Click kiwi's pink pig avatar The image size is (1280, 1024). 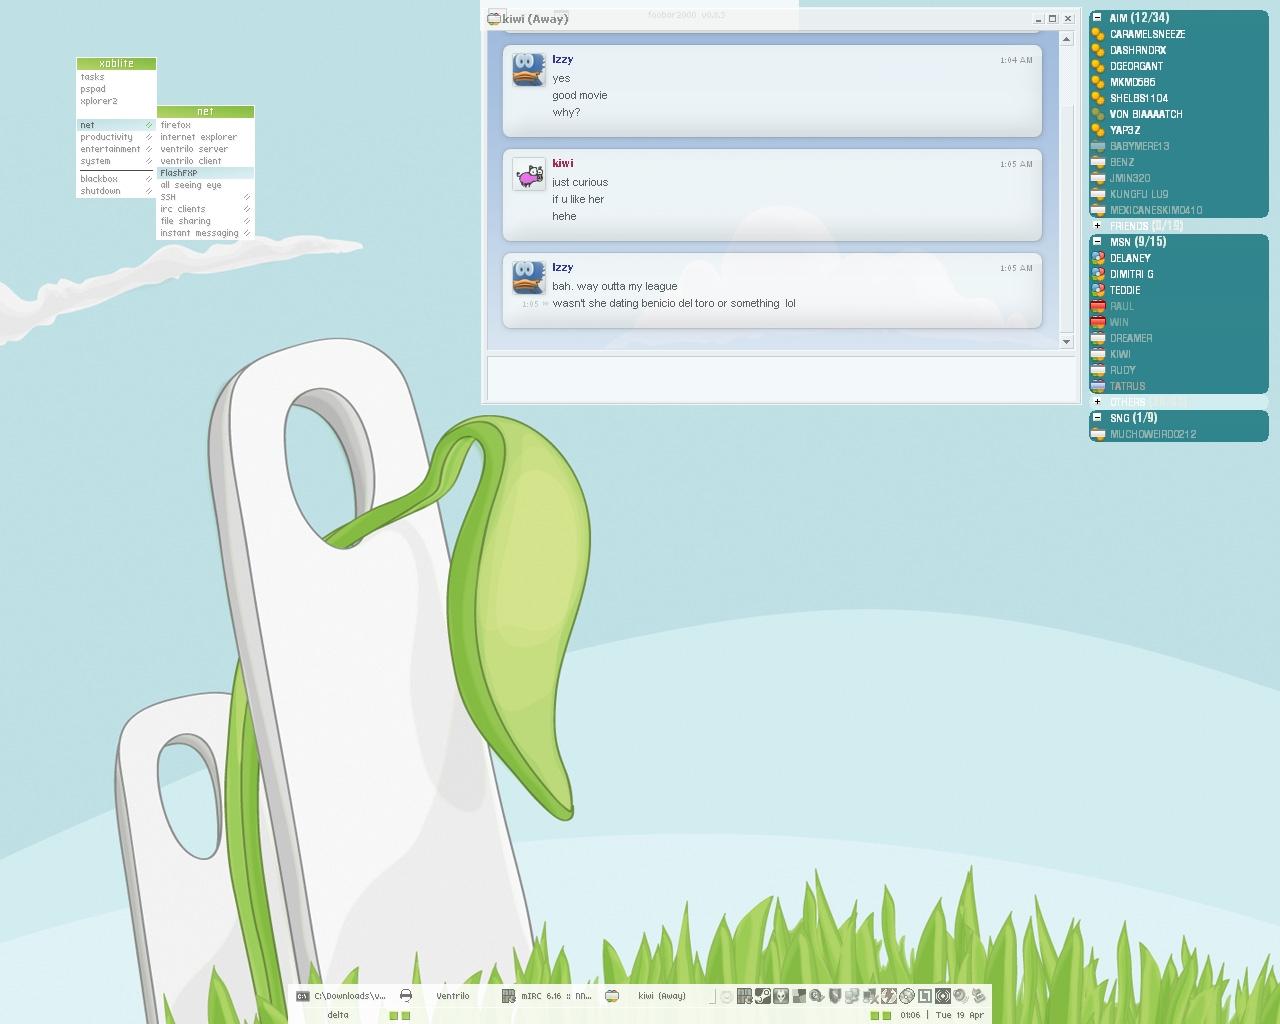[529, 174]
